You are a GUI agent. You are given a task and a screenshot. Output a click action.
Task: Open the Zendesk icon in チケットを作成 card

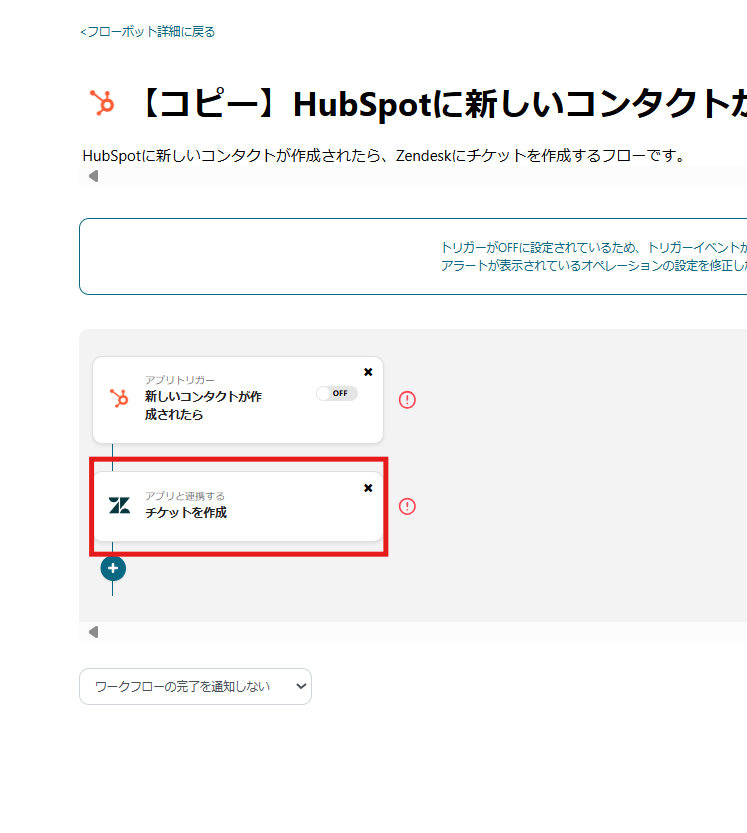(119, 505)
